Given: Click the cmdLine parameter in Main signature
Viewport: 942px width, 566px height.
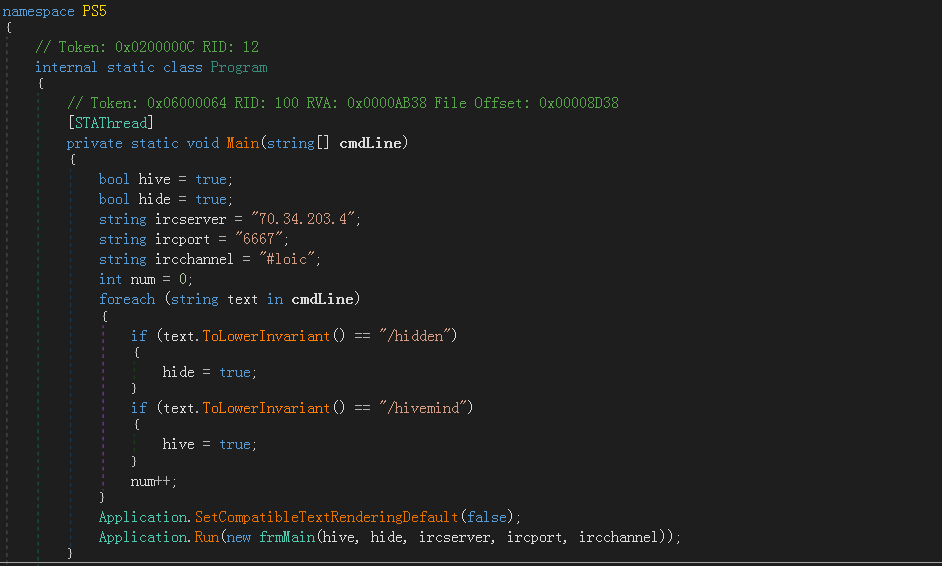Looking at the screenshot, I should [x=370, y=143].
